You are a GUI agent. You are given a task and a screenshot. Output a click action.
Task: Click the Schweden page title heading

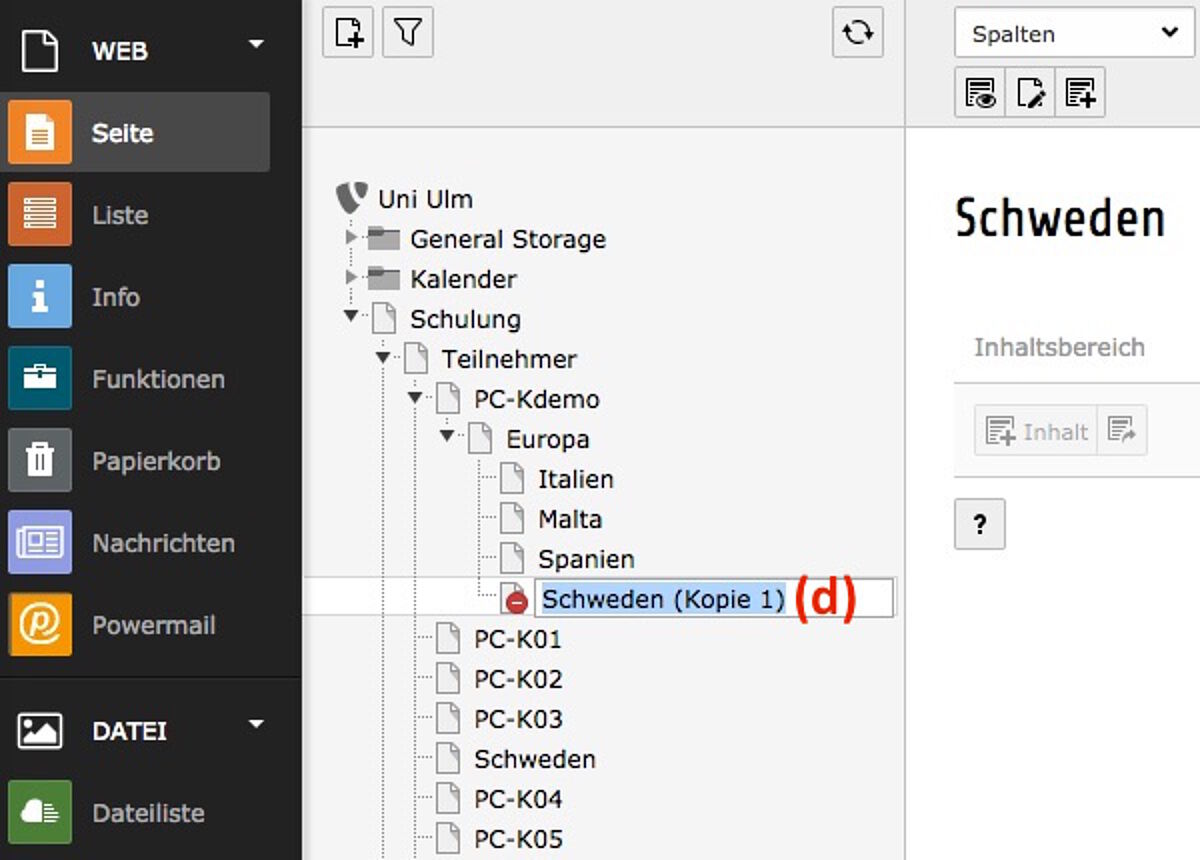click(x=1060, y=217)
